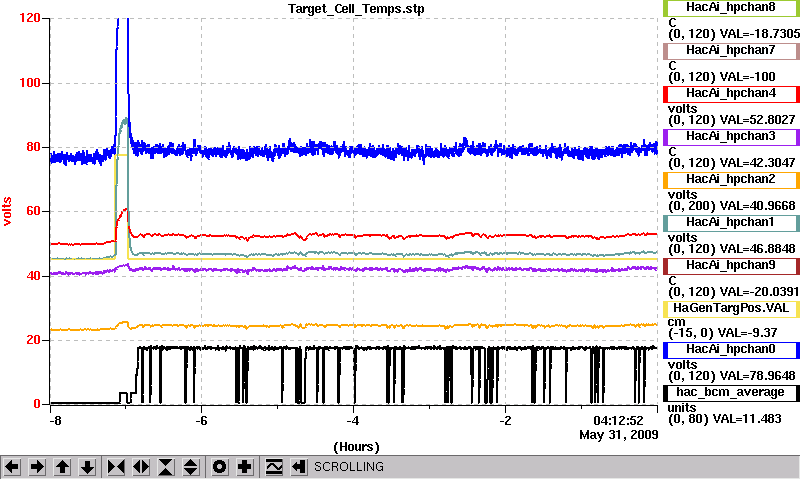Click the 'units' label under hac_bcm_average
The height and width of the screenshot is (479, 800).
click(682, 408)
